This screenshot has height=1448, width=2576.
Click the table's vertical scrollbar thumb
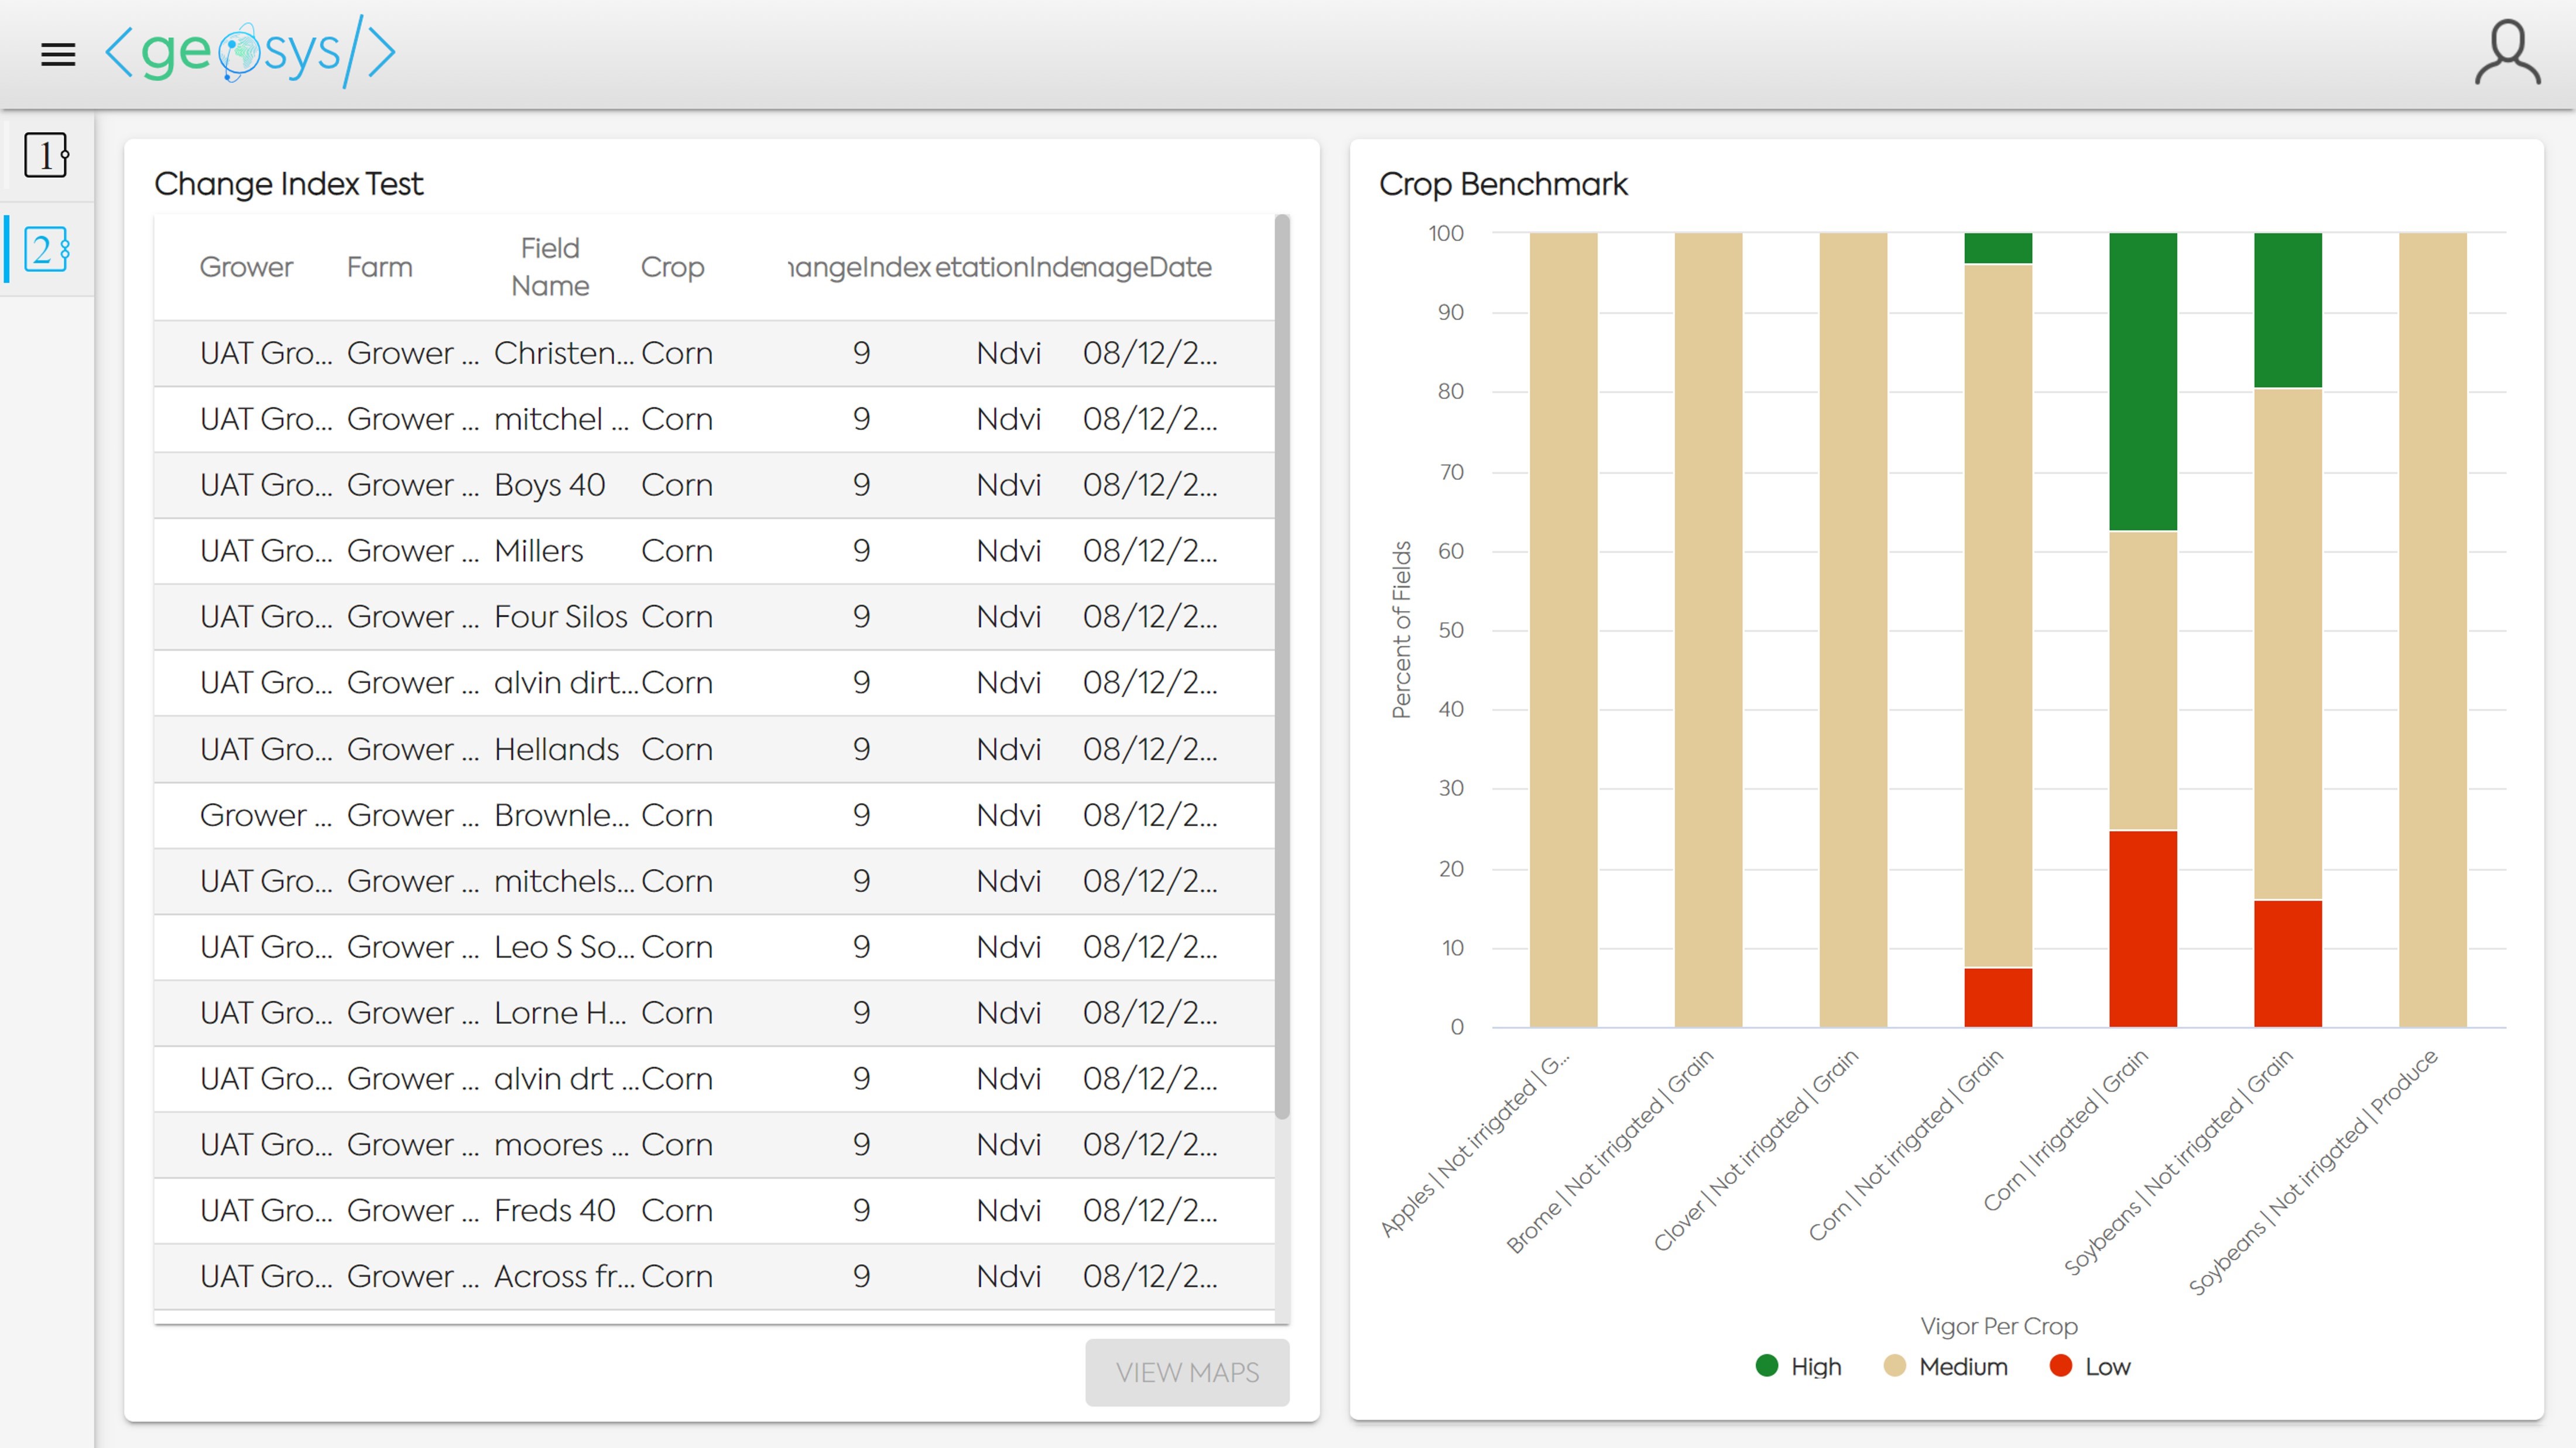1282,665
